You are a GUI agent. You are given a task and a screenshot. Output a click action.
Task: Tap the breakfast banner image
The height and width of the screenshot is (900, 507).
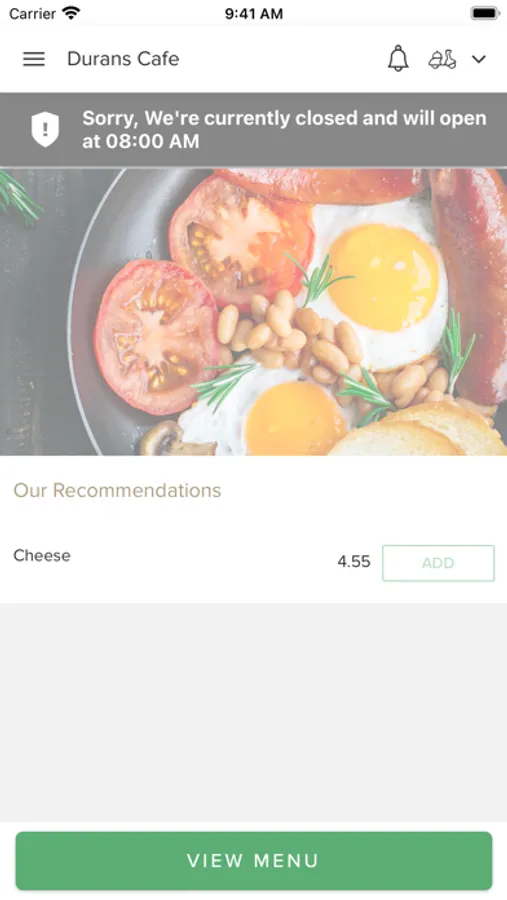coord(253,312)
